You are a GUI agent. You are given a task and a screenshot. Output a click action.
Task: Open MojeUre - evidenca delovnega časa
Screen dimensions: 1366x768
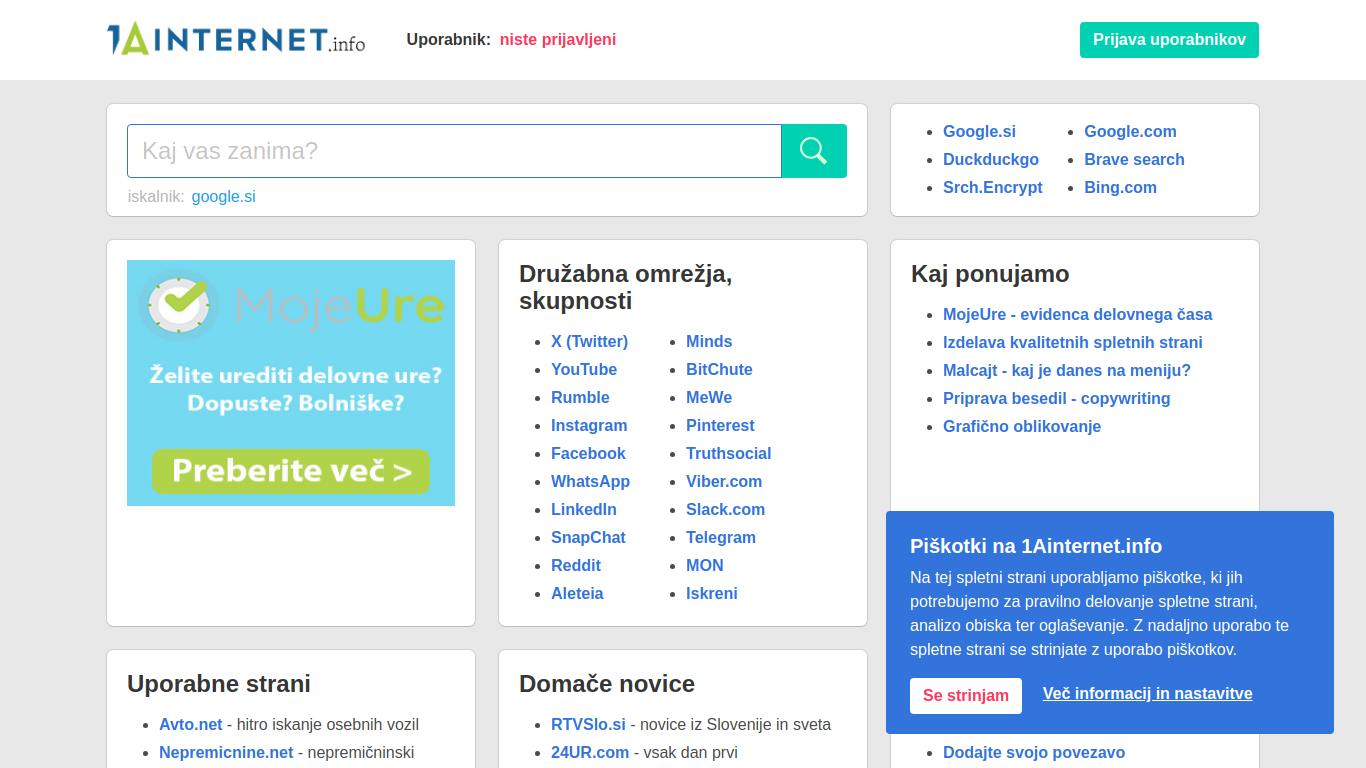pyautogui.click(x=1077, y=315)
